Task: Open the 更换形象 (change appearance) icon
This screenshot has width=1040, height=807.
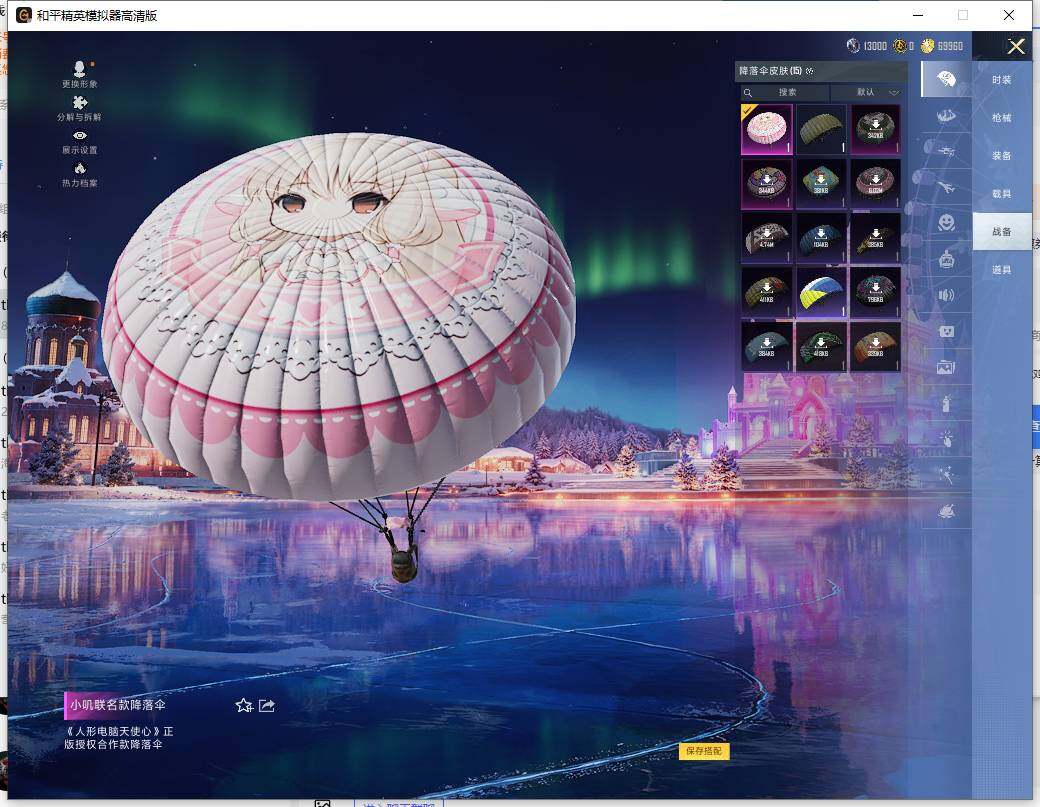Action: [80, 69]
